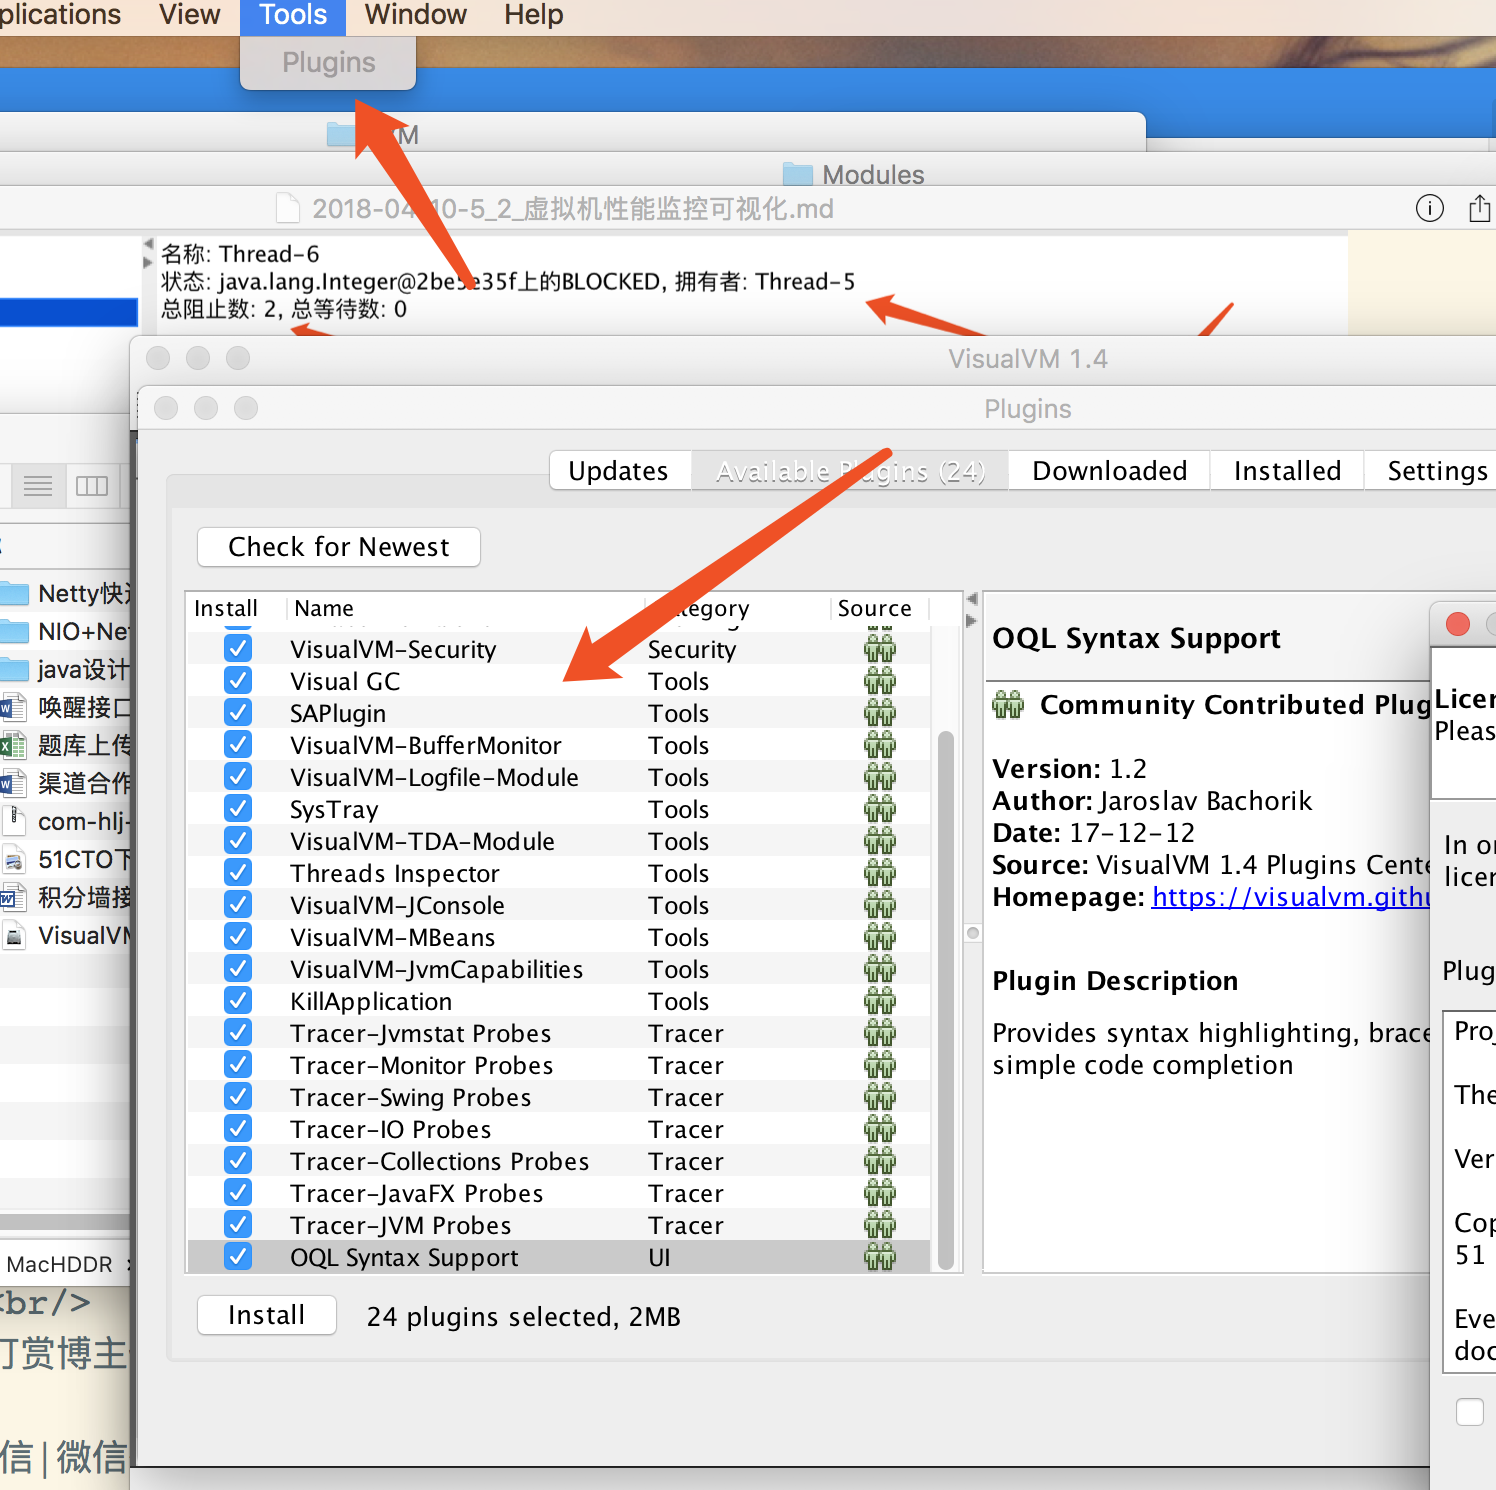Open the plugin Homepage link
Screen dimensions: 1496x1490
coord(1291,897)
